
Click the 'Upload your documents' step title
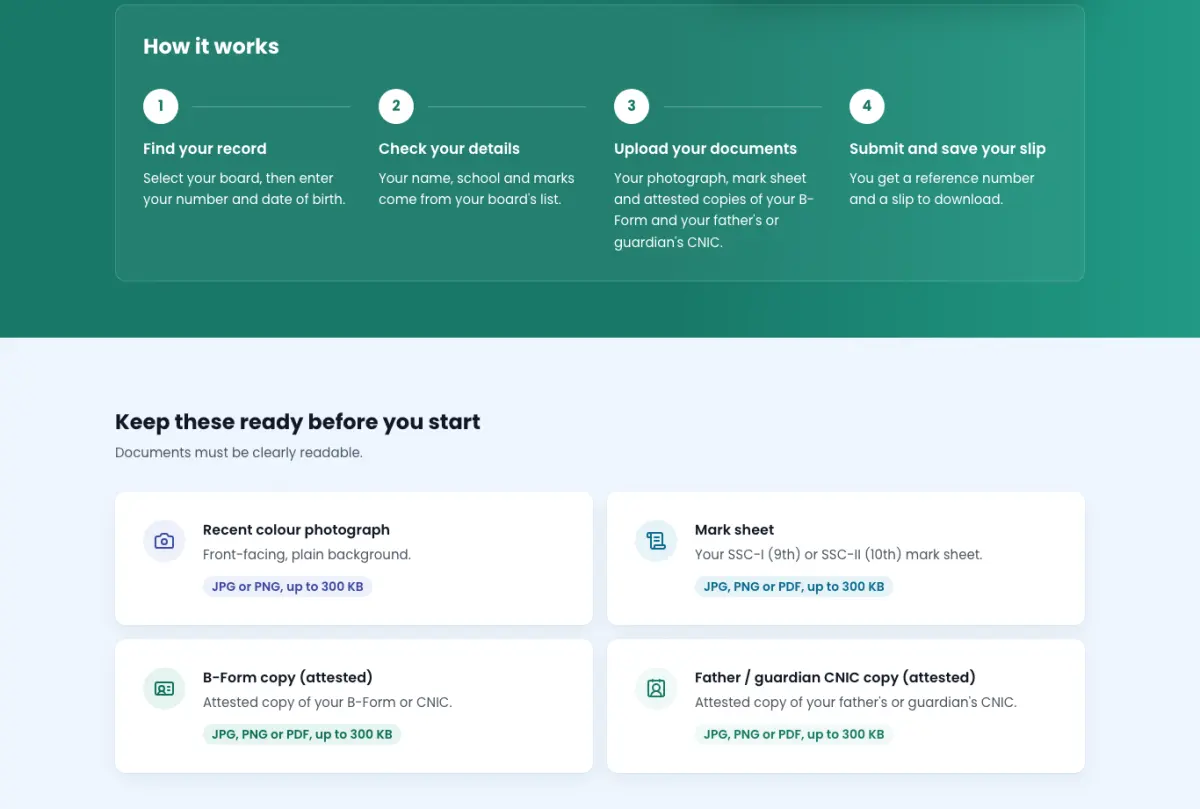click(705, 148)
